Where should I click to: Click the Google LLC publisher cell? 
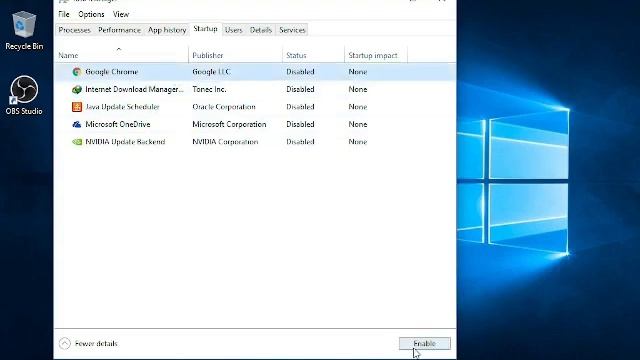[x=211, y=72]
